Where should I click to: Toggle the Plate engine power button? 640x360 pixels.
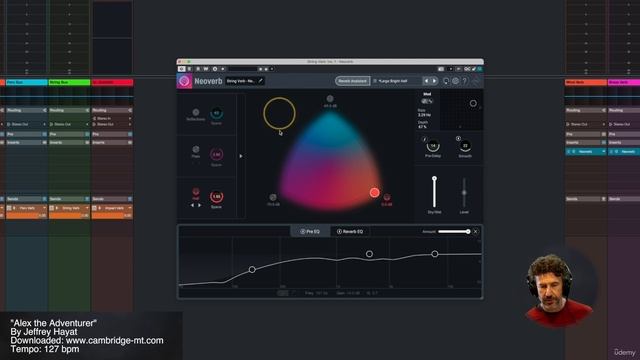pyautogui.click(x=196, y=149)
